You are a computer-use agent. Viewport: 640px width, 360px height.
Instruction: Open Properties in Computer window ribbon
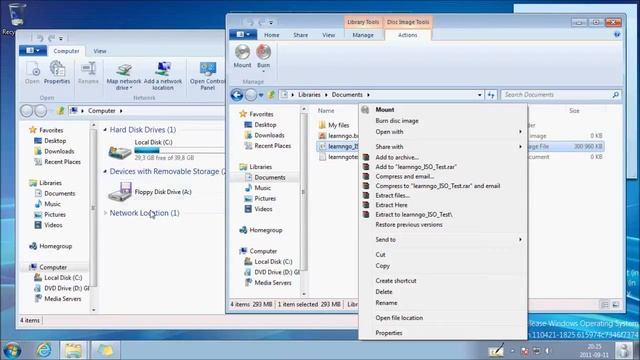[57, 73]
